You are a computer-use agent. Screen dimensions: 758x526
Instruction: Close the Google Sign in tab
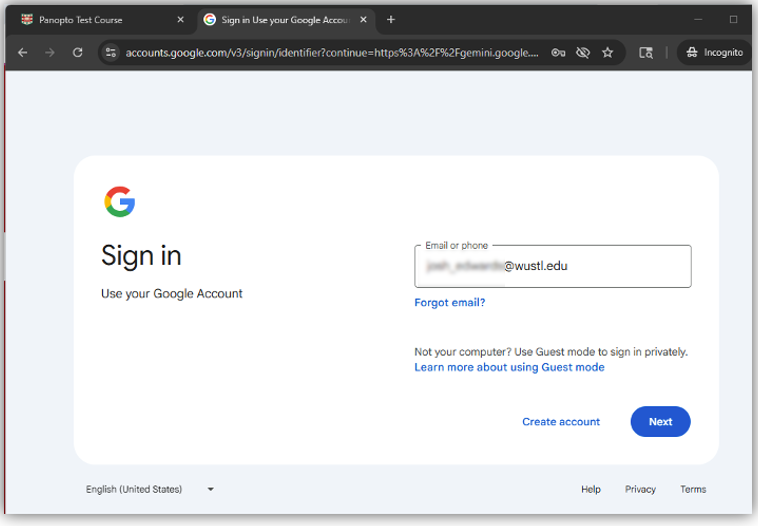[364, 19]
